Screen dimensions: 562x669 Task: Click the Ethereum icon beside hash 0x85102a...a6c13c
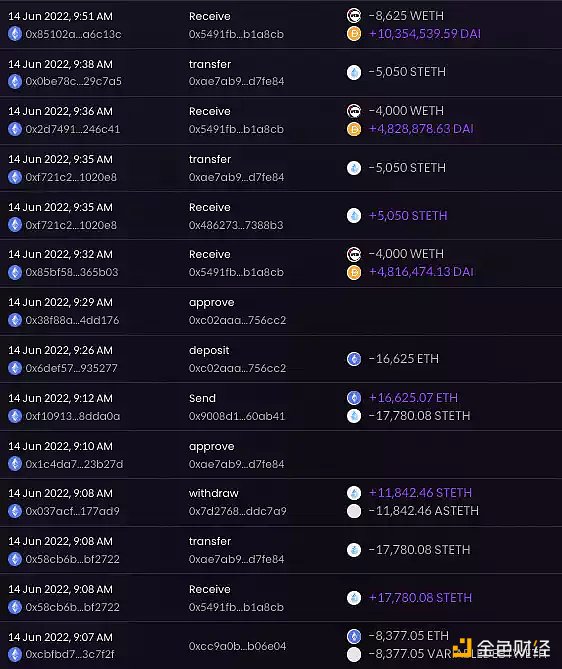(15, 34)
